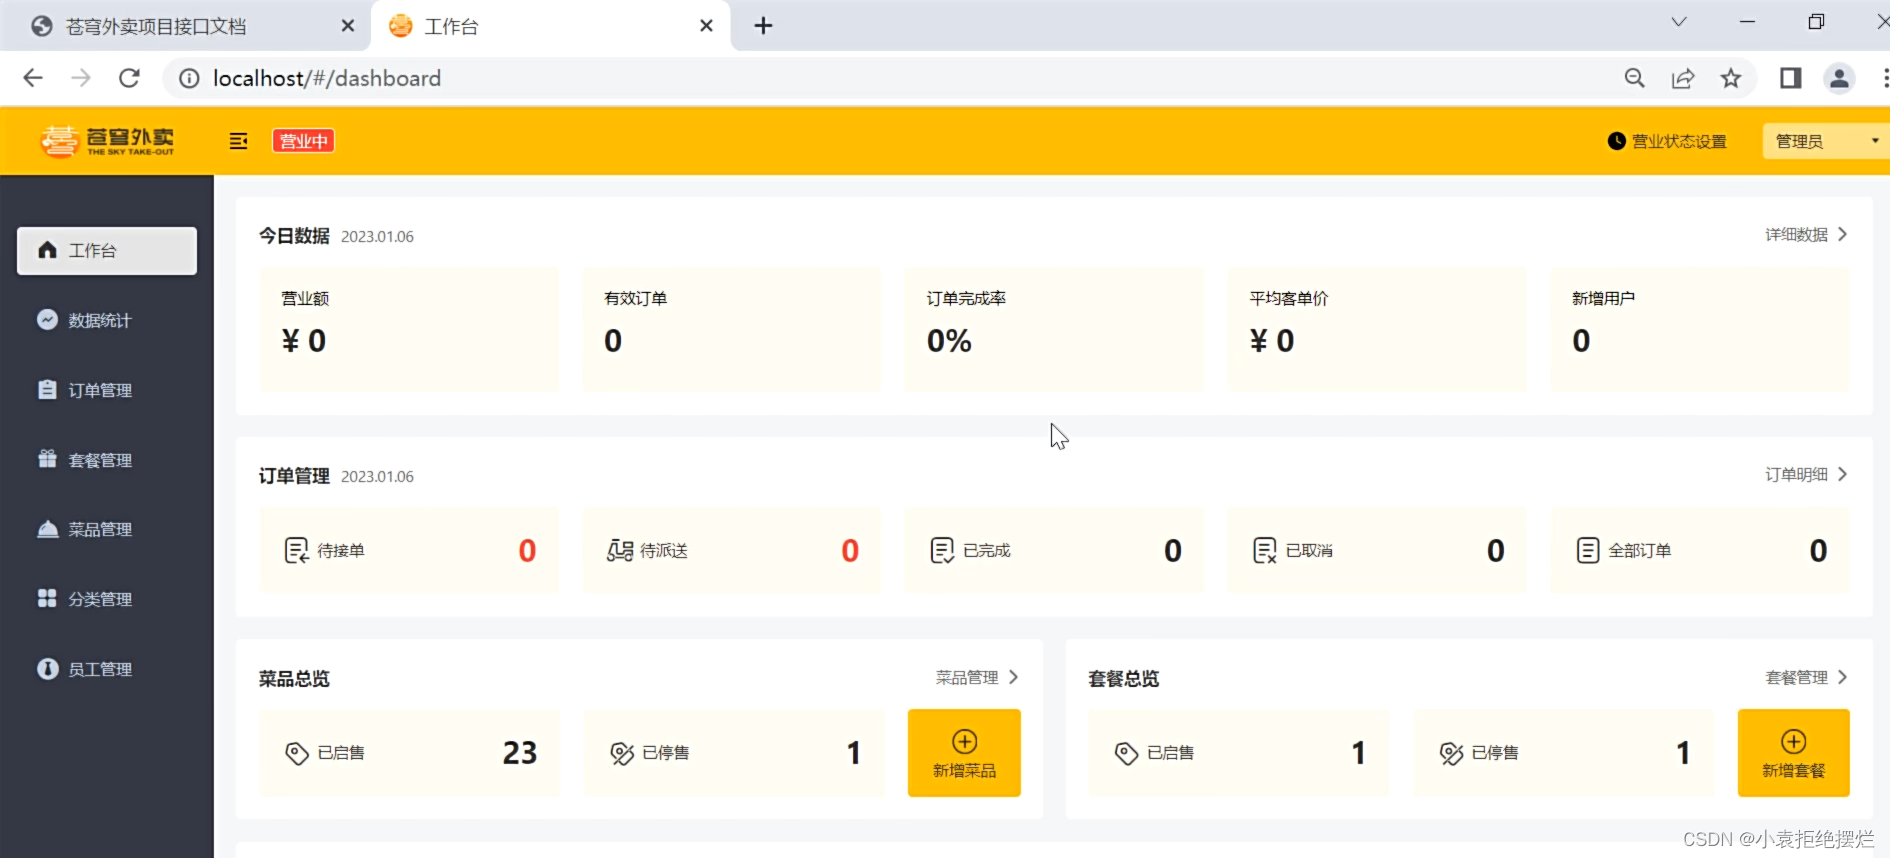Open the browser tab search dropdown

tap(1679, 22)
